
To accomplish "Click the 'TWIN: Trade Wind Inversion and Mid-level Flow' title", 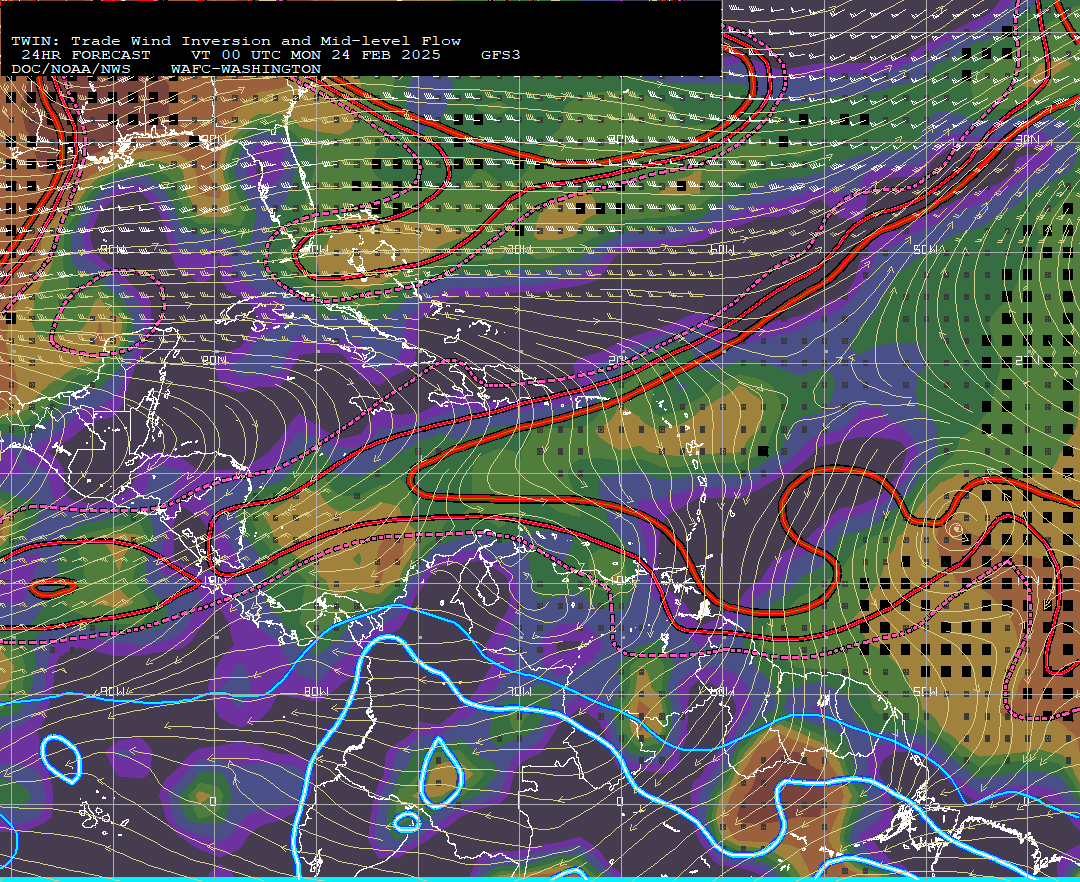I will (236, 41).
